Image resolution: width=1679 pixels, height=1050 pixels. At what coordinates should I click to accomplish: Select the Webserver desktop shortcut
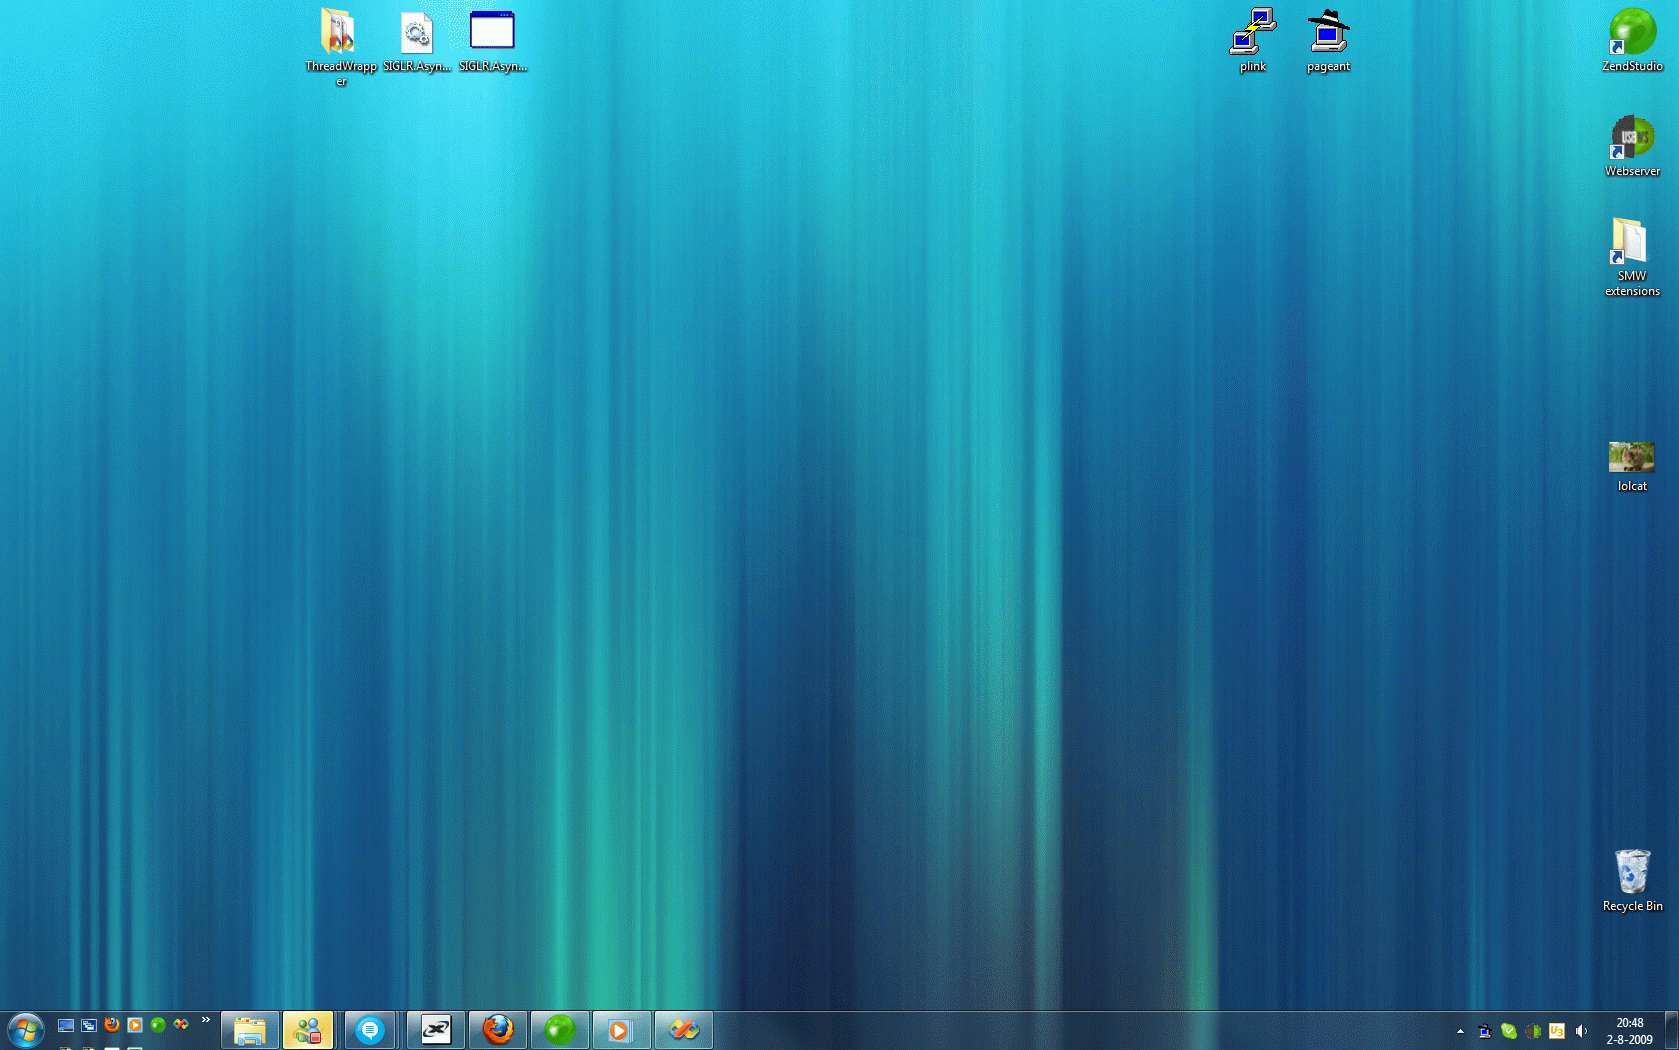click(x=1632, y=146)
